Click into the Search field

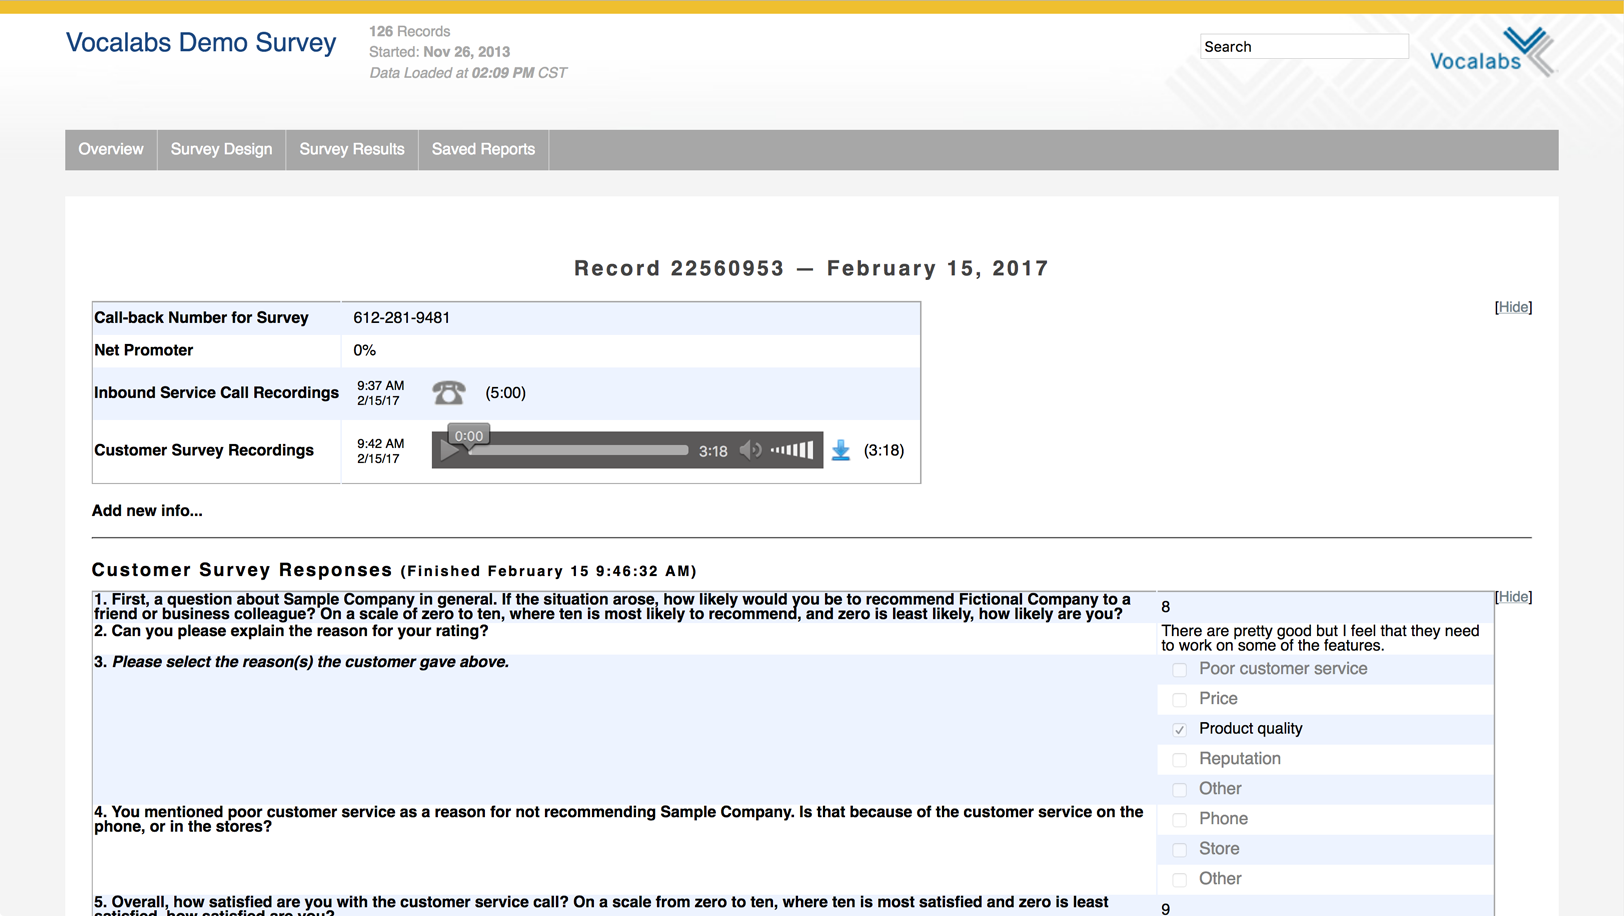click(x=1303, y=47)
